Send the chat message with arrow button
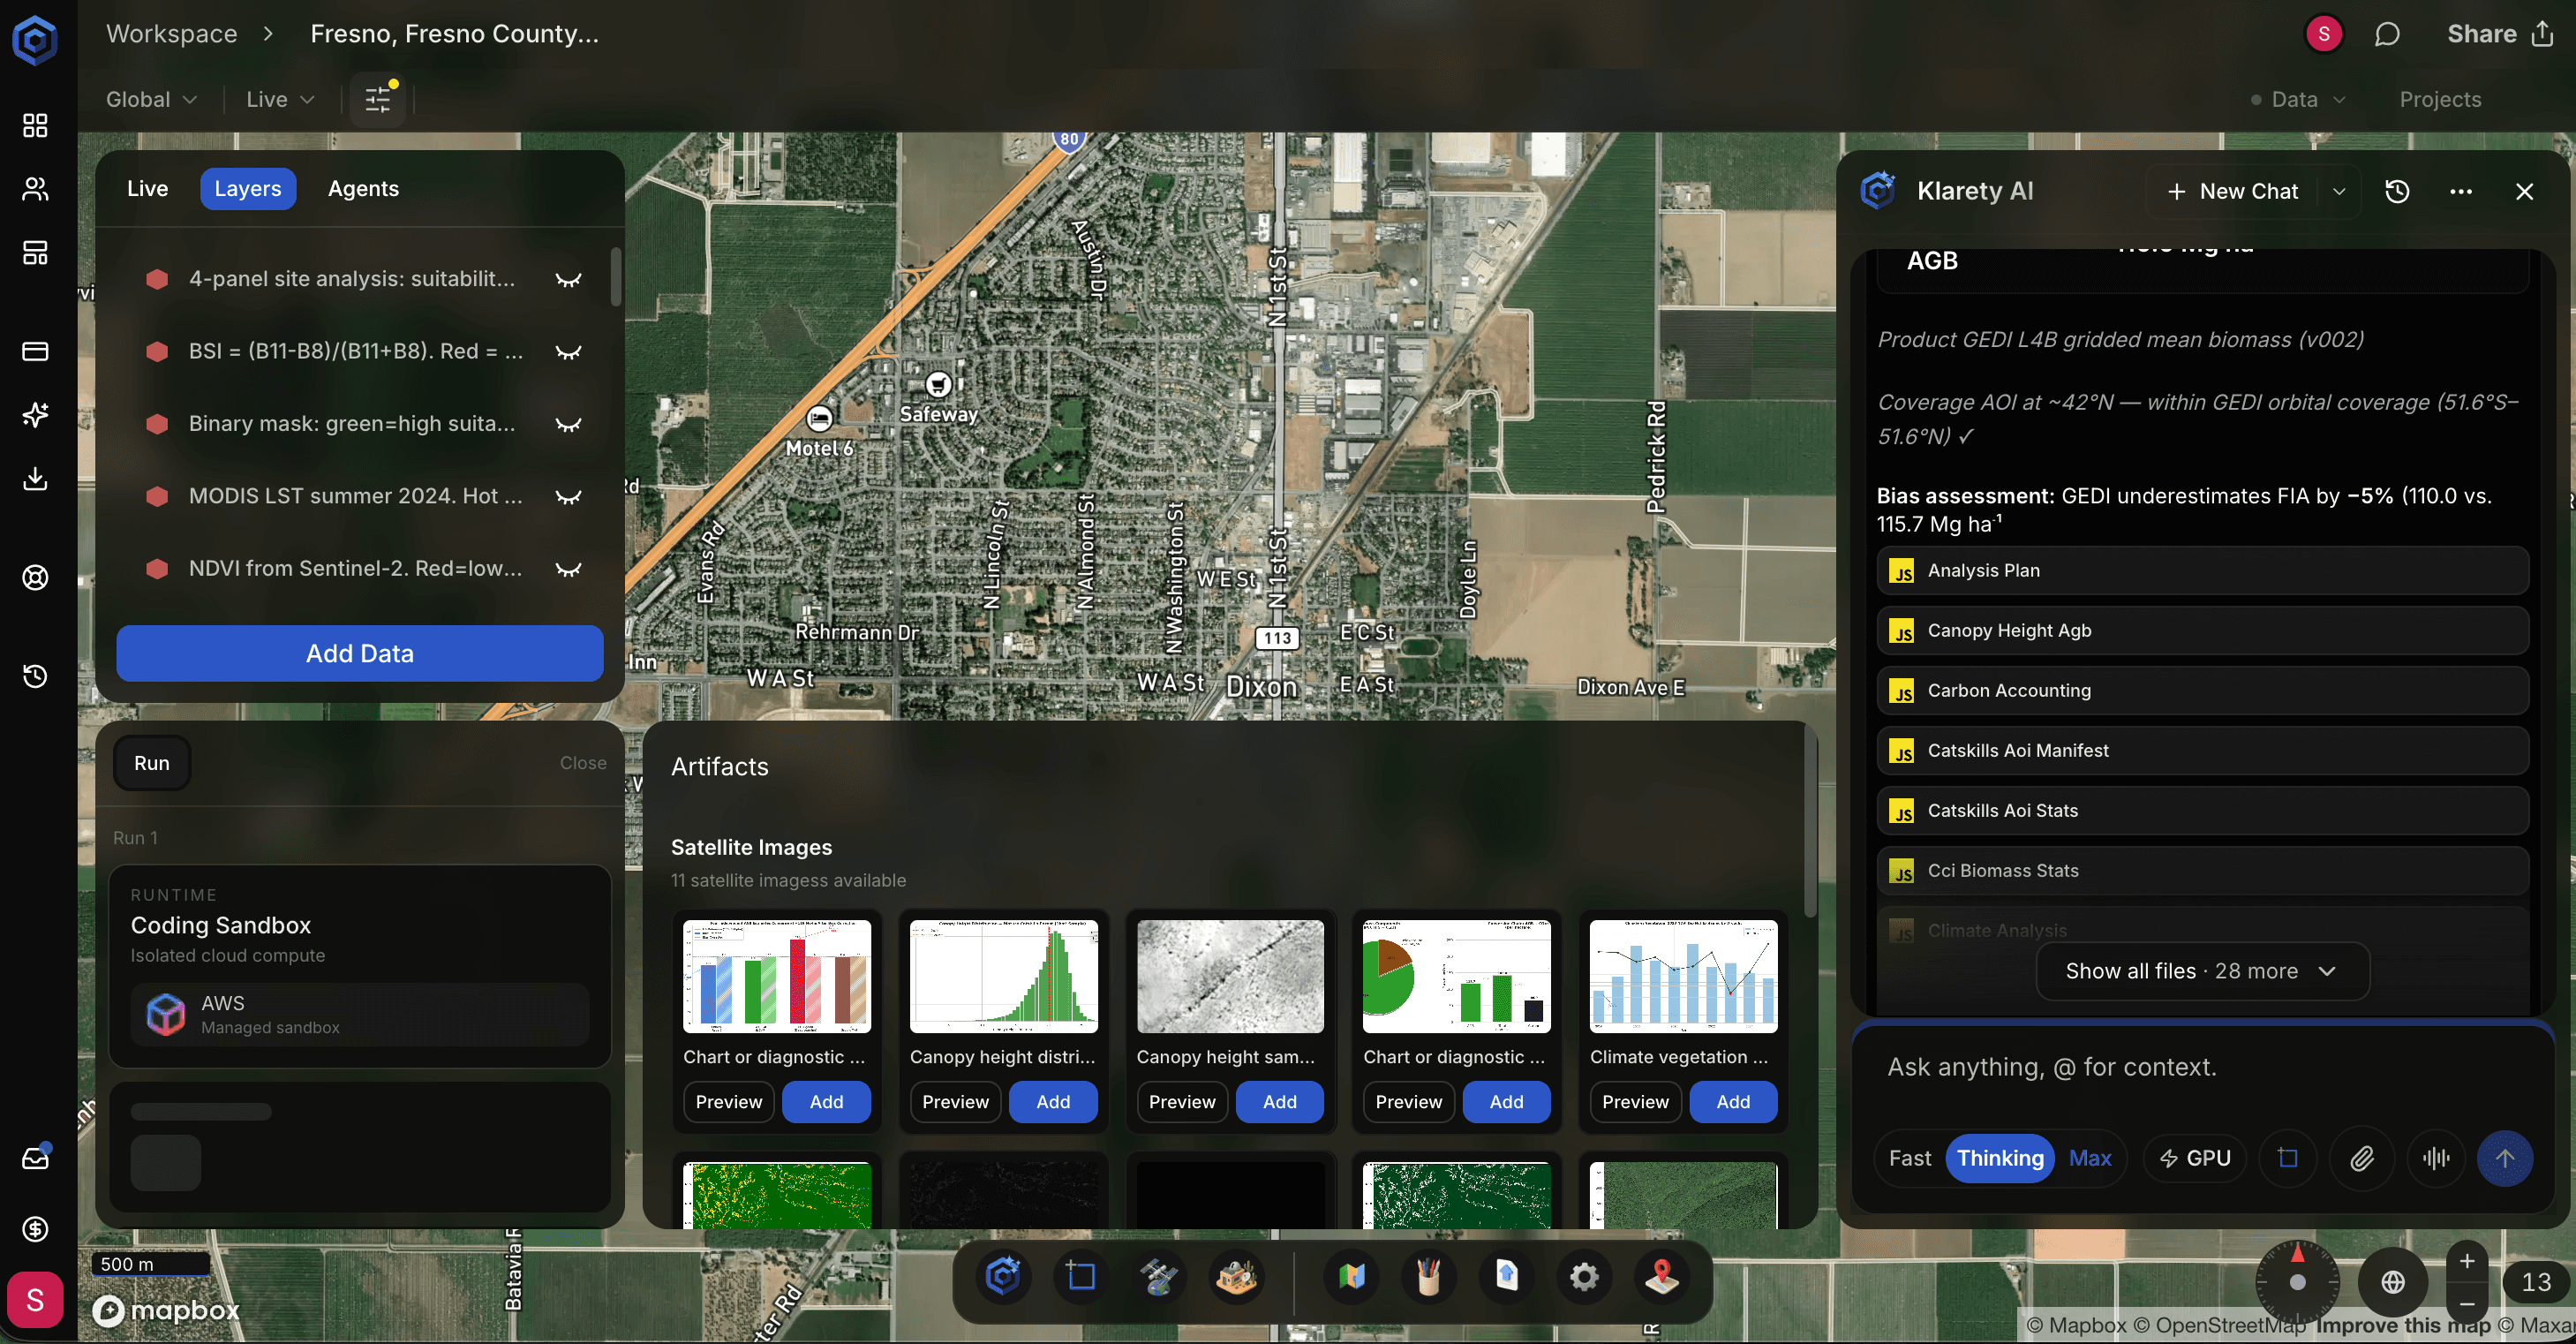The image size is (2576, 1344). pyautogui.click(x=2505, y=1158)
